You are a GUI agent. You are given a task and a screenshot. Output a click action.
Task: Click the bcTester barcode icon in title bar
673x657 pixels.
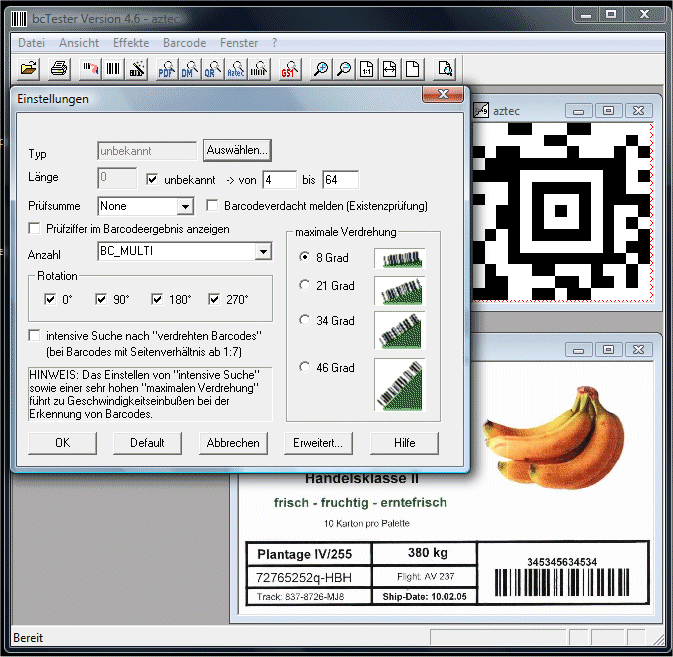click(19, 19)
